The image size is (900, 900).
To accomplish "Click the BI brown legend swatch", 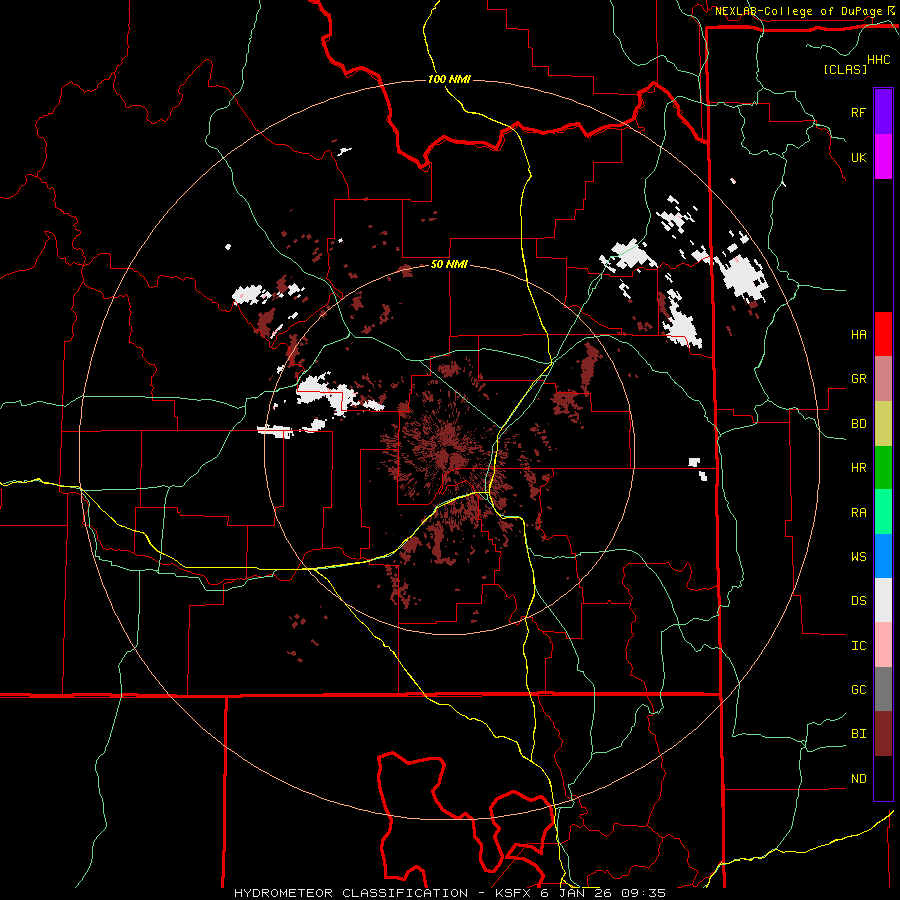I will 883,734.
